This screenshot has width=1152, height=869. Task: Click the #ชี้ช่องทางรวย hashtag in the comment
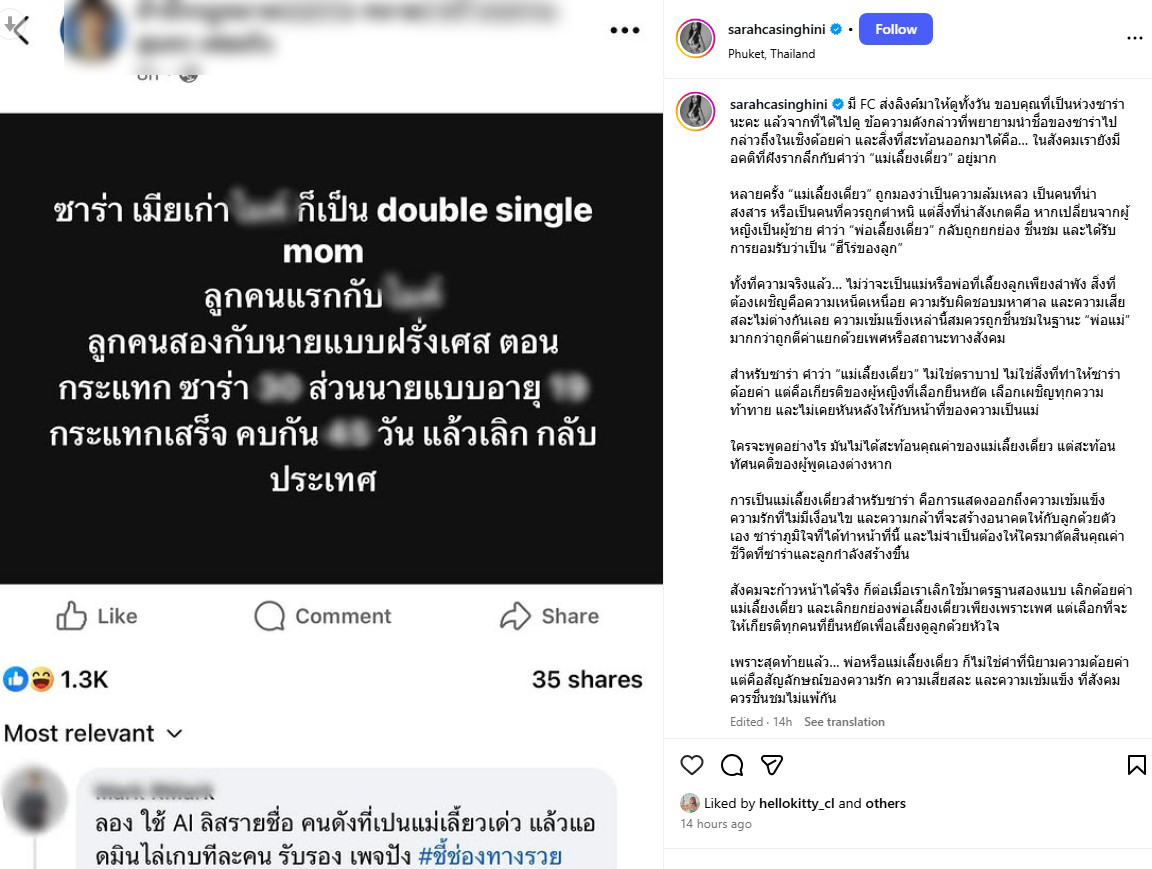(490, 856)
